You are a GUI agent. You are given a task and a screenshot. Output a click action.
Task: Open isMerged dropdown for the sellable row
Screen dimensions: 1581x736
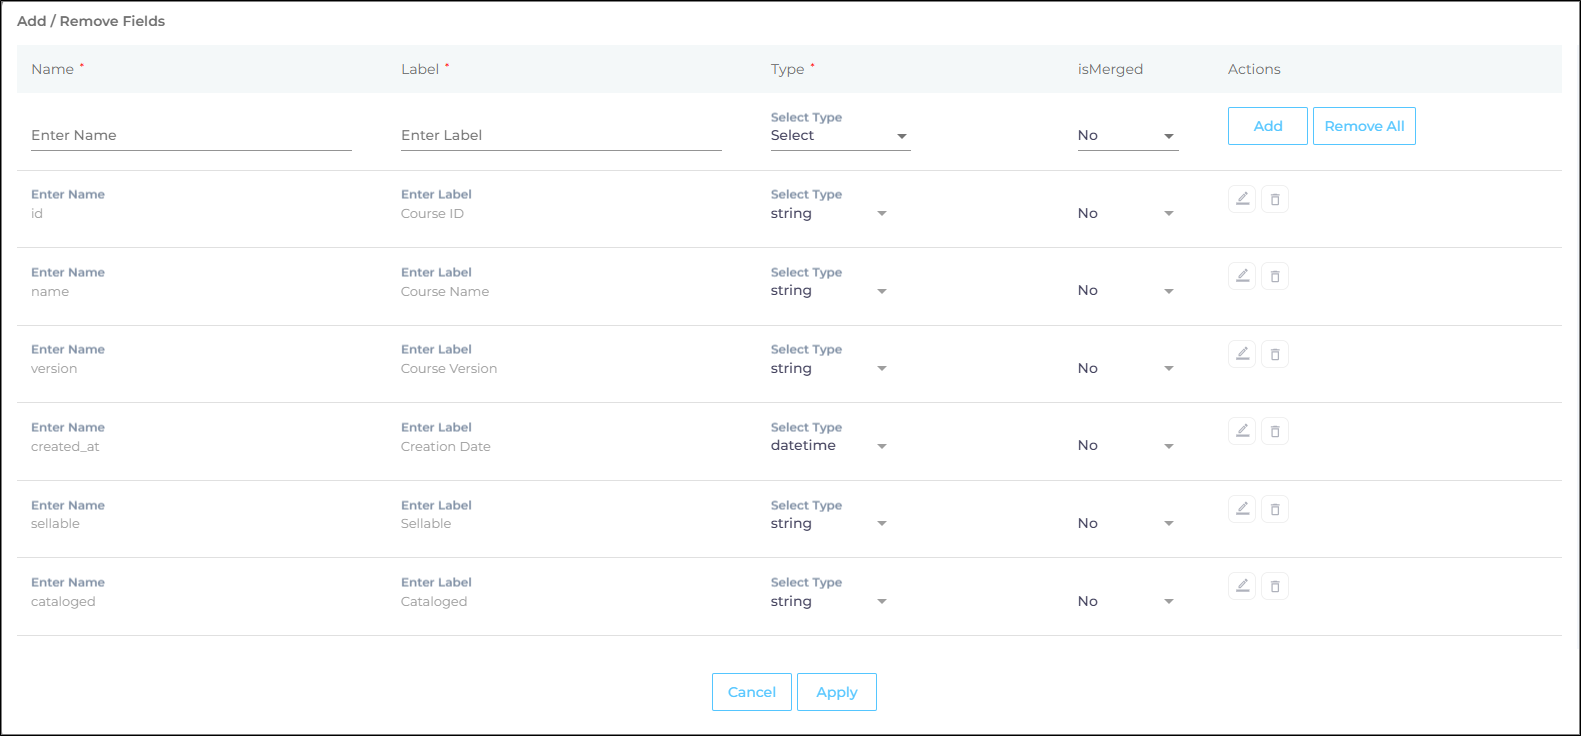[x=1127, y=524]
